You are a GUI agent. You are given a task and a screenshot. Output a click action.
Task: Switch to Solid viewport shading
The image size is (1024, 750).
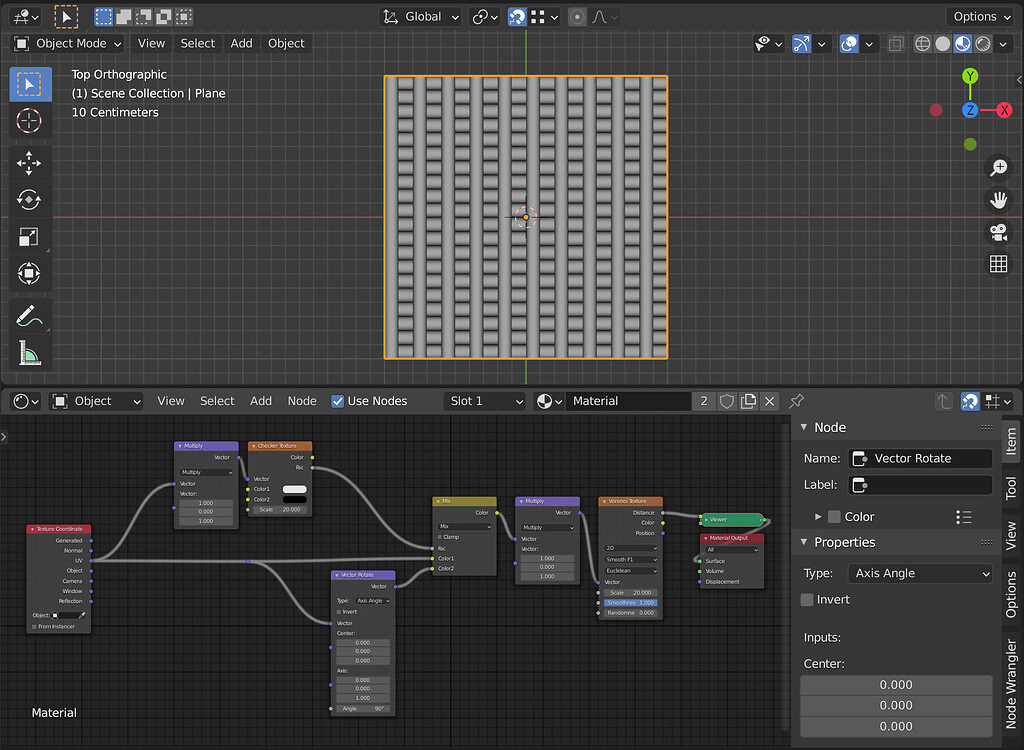942,44
